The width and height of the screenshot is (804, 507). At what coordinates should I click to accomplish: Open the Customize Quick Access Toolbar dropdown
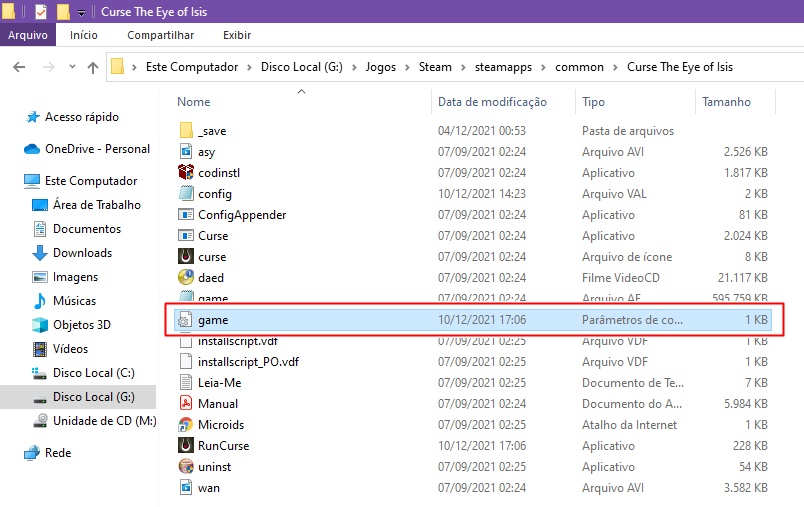(x=81, y=13)
